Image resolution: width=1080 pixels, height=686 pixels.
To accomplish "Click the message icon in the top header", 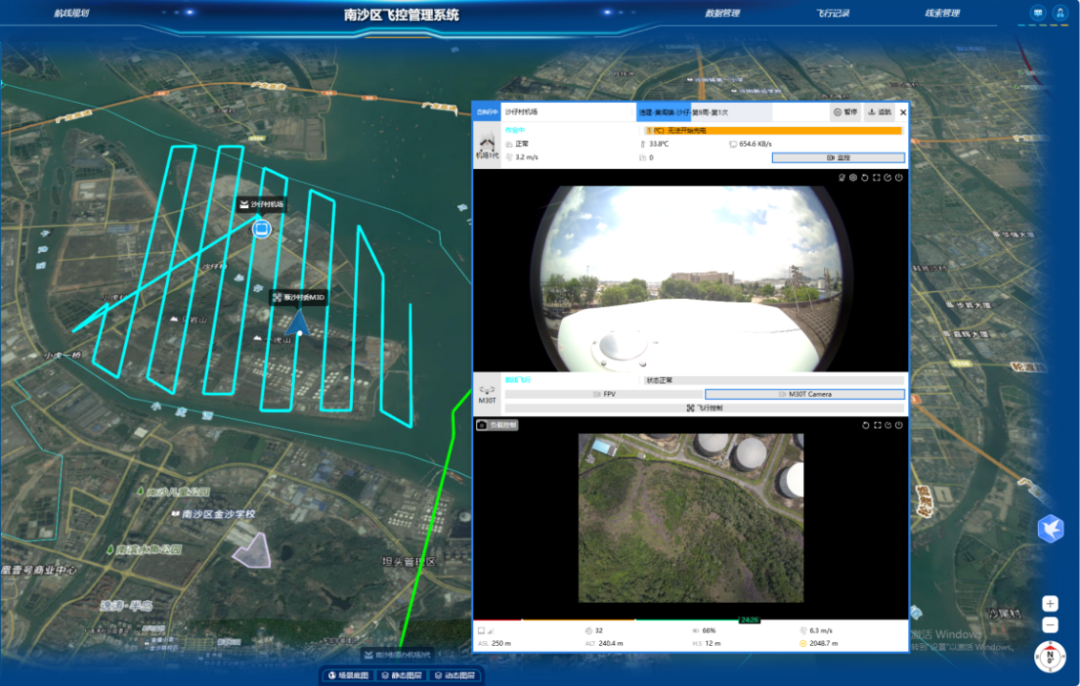I will point(1037,14).
